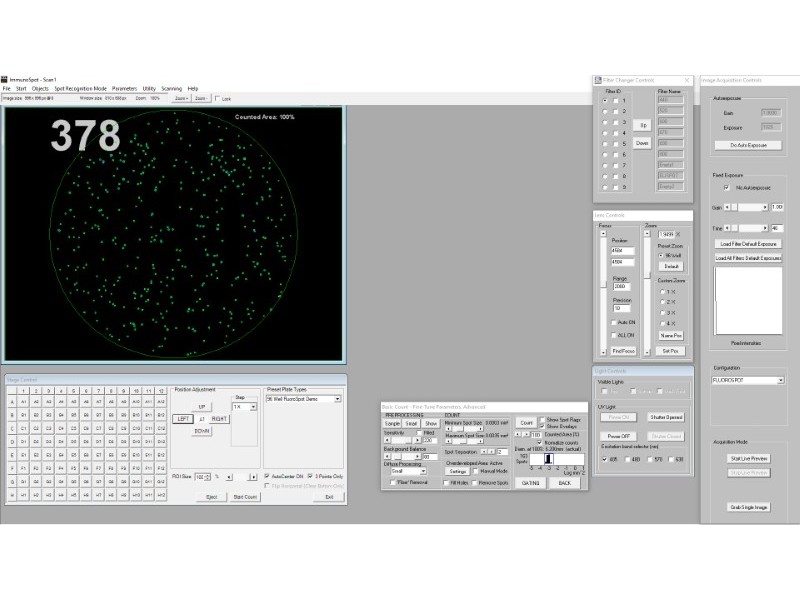This screenshot has height=600, width=800.
Task: Enable Manual Mode in the count dialog
Action: [x=474, y=470]
